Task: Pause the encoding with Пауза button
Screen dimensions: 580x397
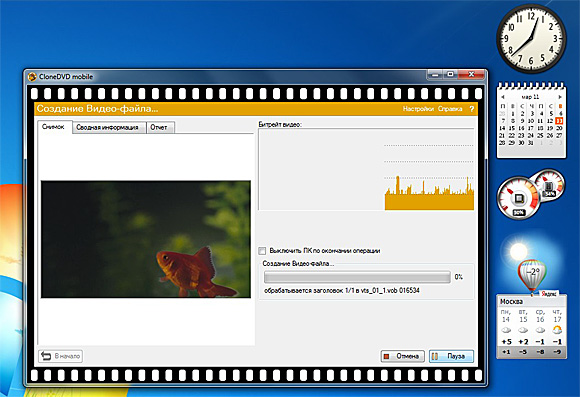Action: click(x=451, y=356)
